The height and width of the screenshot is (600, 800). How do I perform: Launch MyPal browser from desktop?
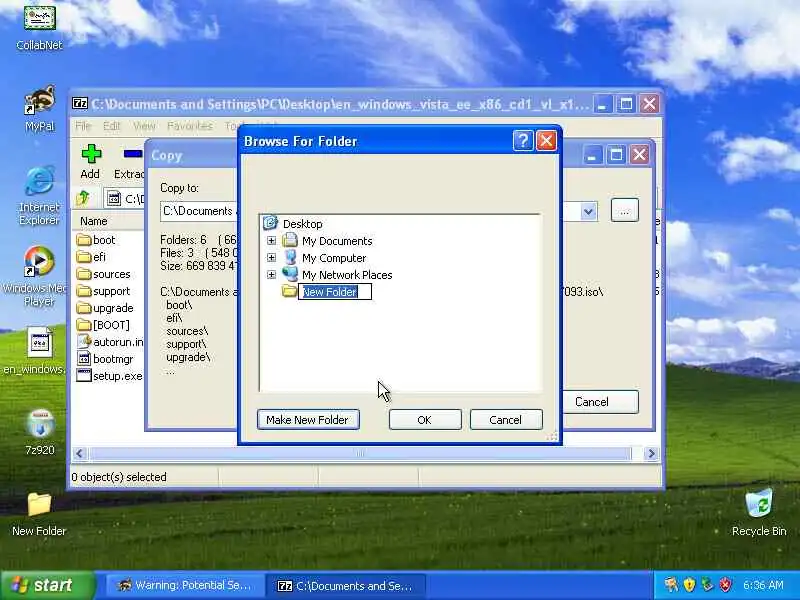[x=39, y=108]
